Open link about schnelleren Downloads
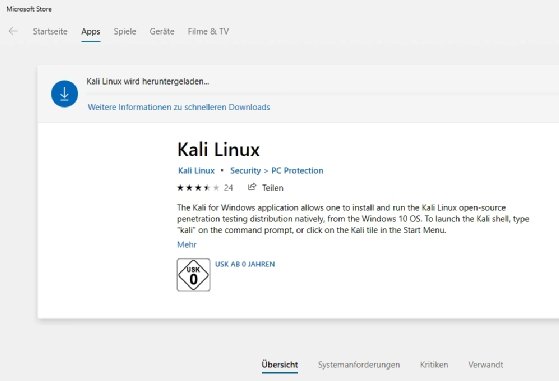The width and height of the screenshot is (559, 381). click(179, 107)
